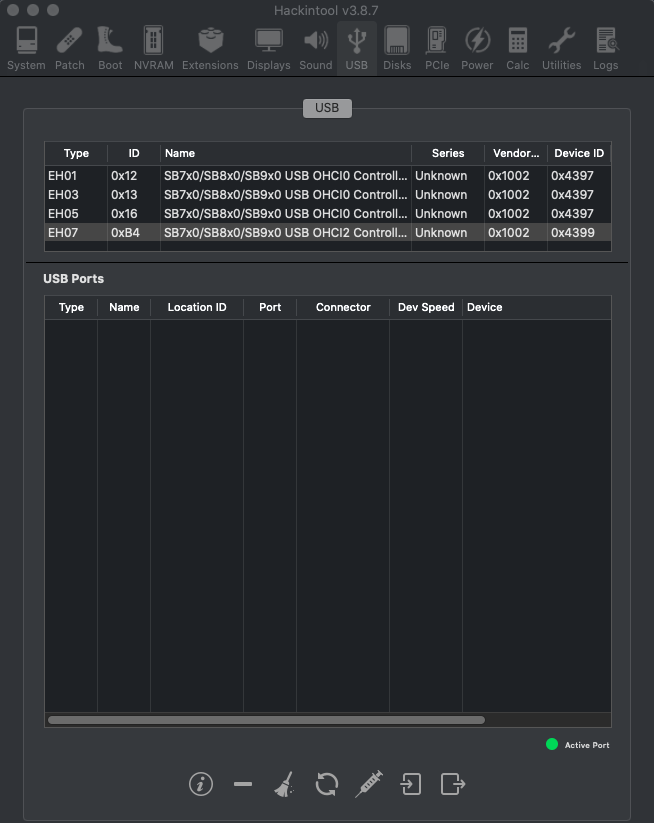View the Logs section
This screenshot has height=823, width=654.
click(605, 48)
